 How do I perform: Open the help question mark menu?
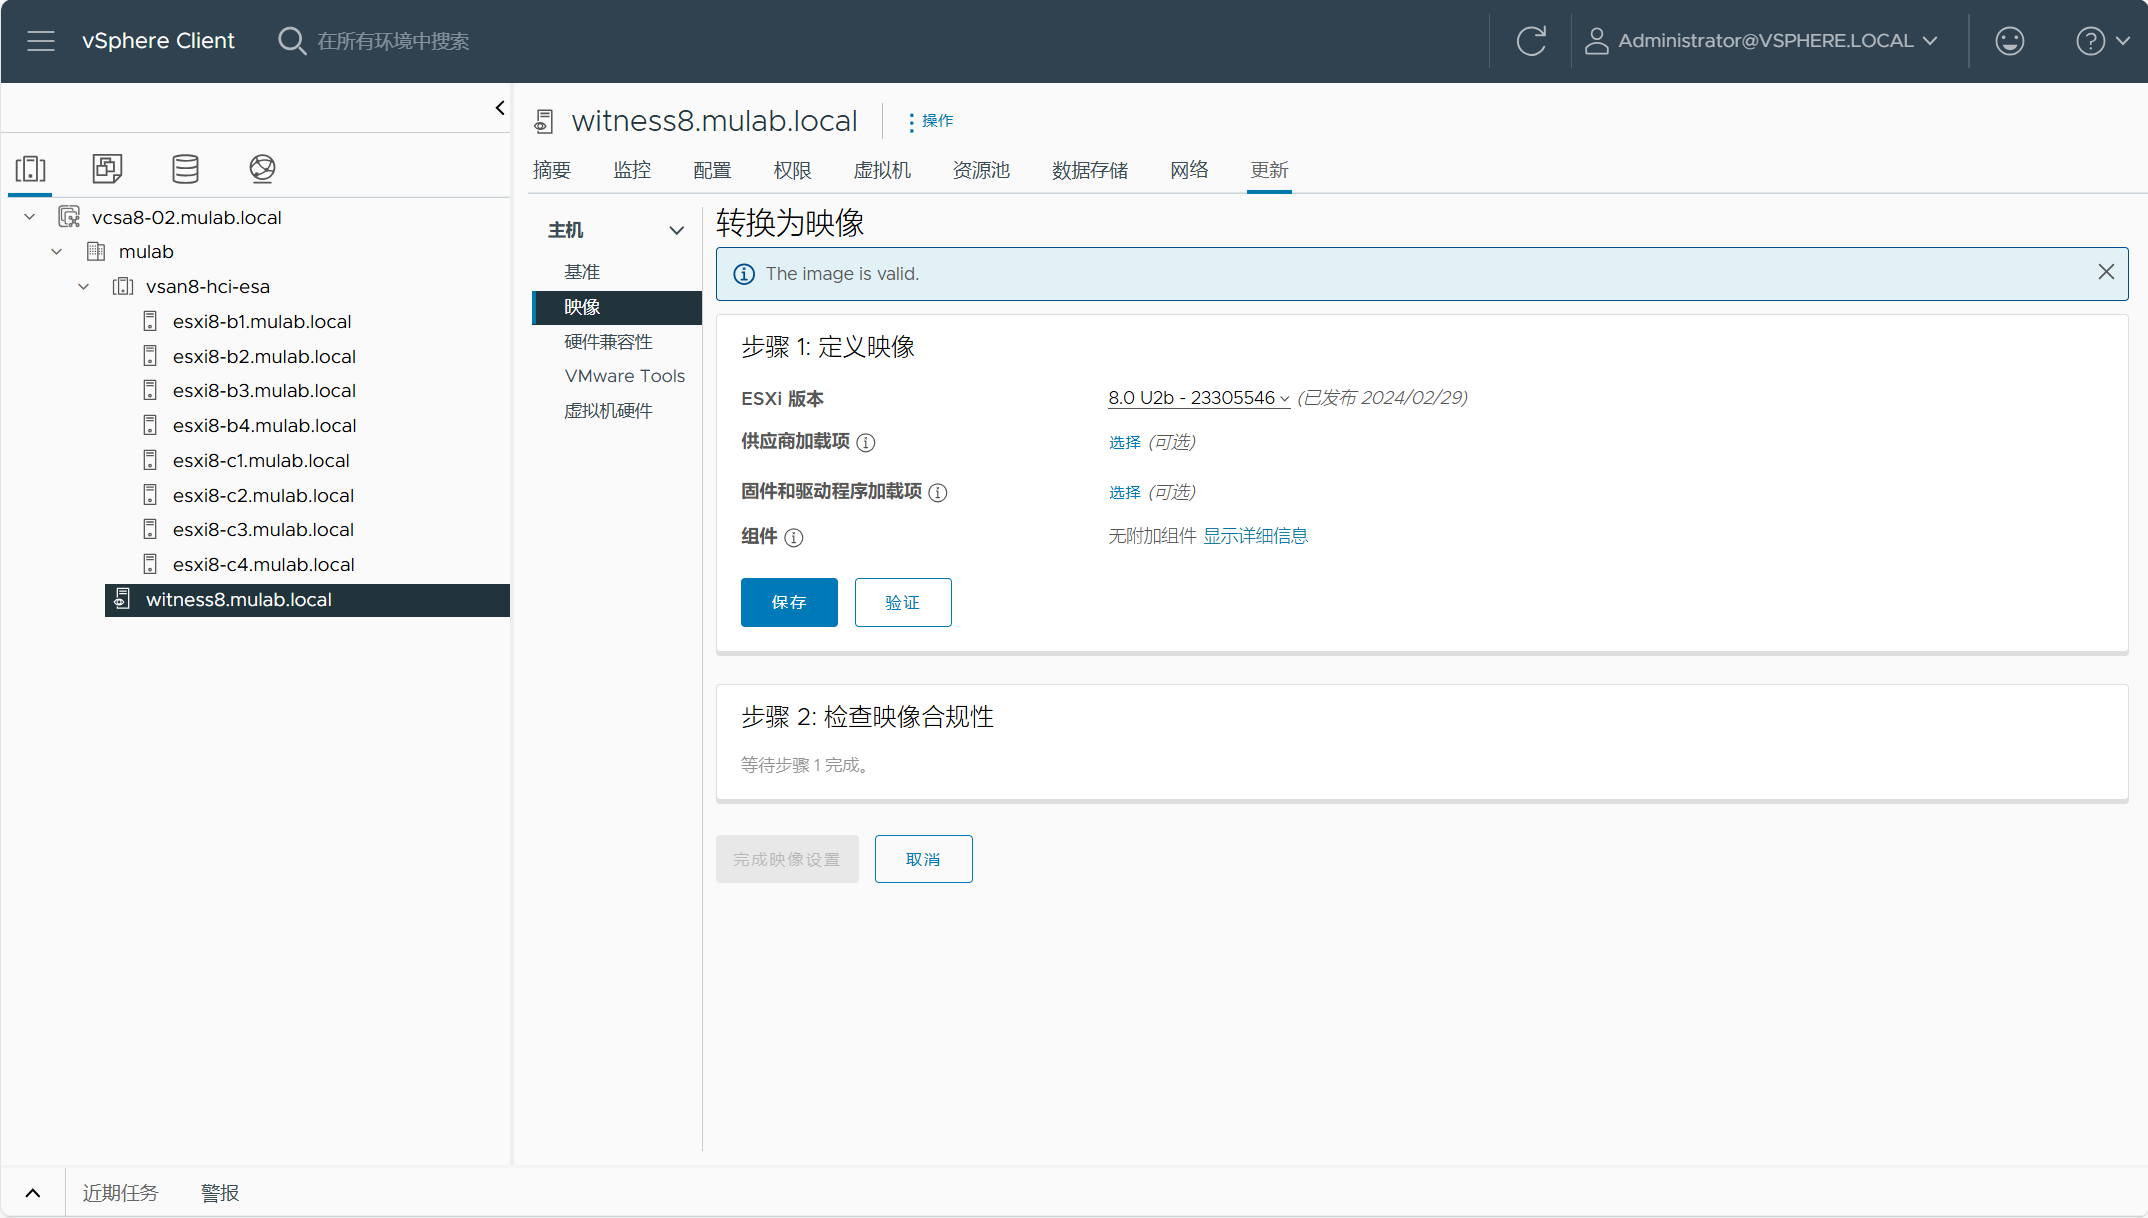[2090, 41]
